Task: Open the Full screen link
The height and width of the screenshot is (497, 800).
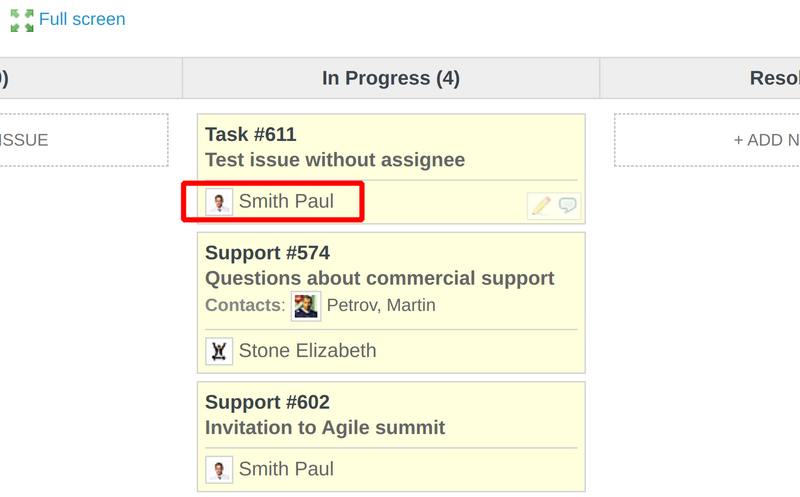Action: click(x=82, y=20)
